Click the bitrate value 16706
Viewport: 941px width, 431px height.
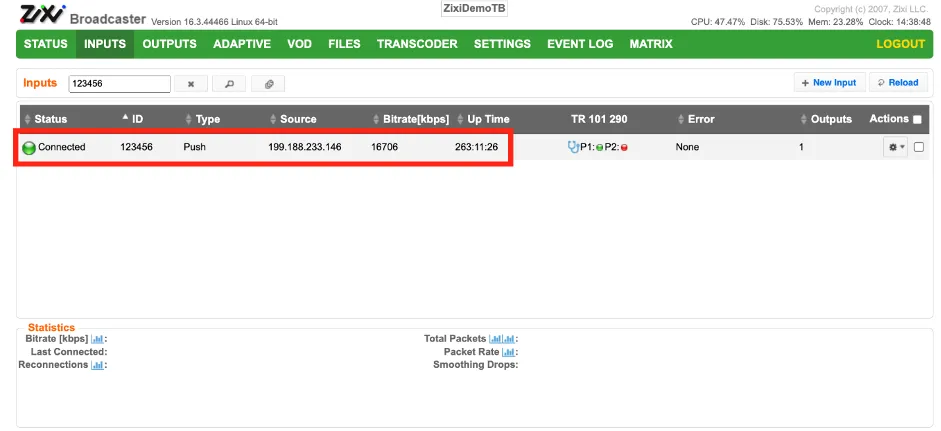click(x=385, y=147)
